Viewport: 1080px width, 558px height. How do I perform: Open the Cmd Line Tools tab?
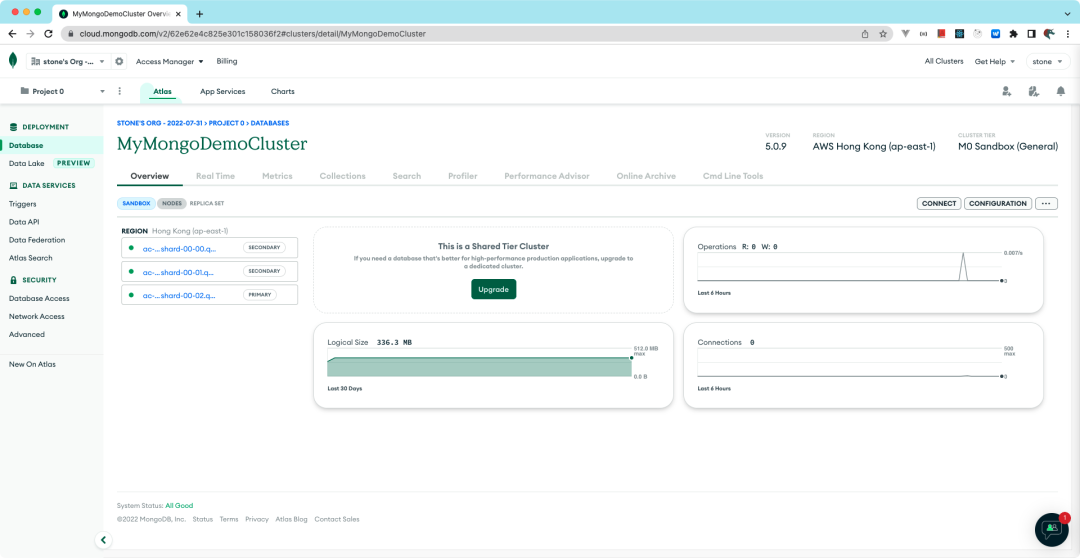pos(733,176)
